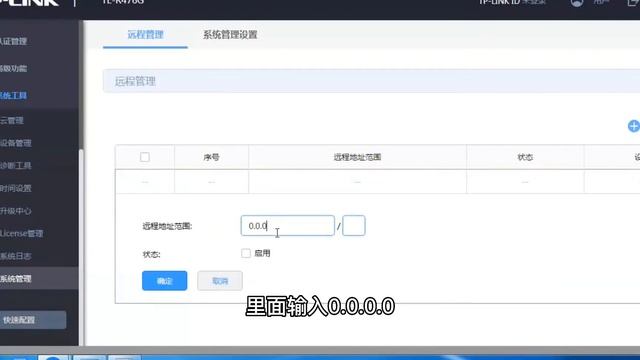Viewport: 640px width, 360px height.
Task: Open 高级功能 in the sidebar
Action: coord(13,69)
